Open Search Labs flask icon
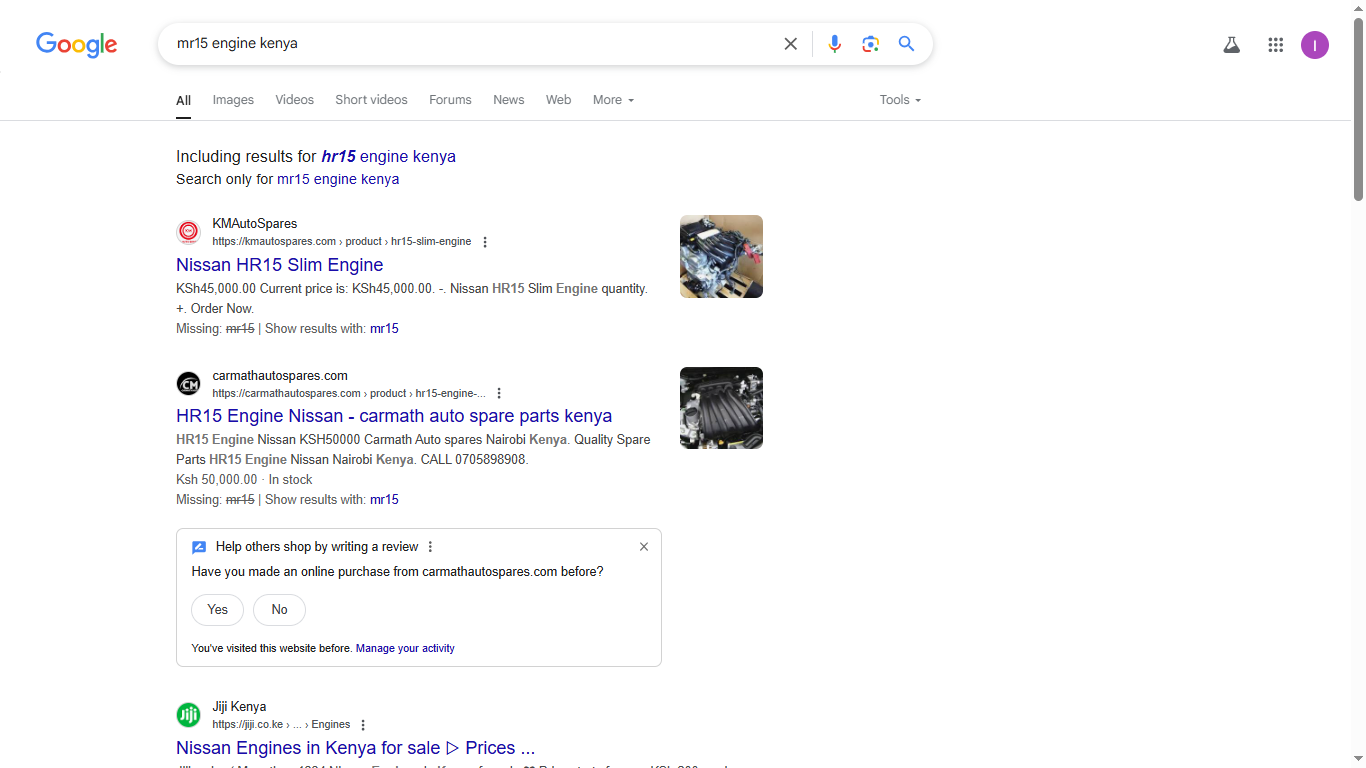1366x768 pixels. [1231, 45]
